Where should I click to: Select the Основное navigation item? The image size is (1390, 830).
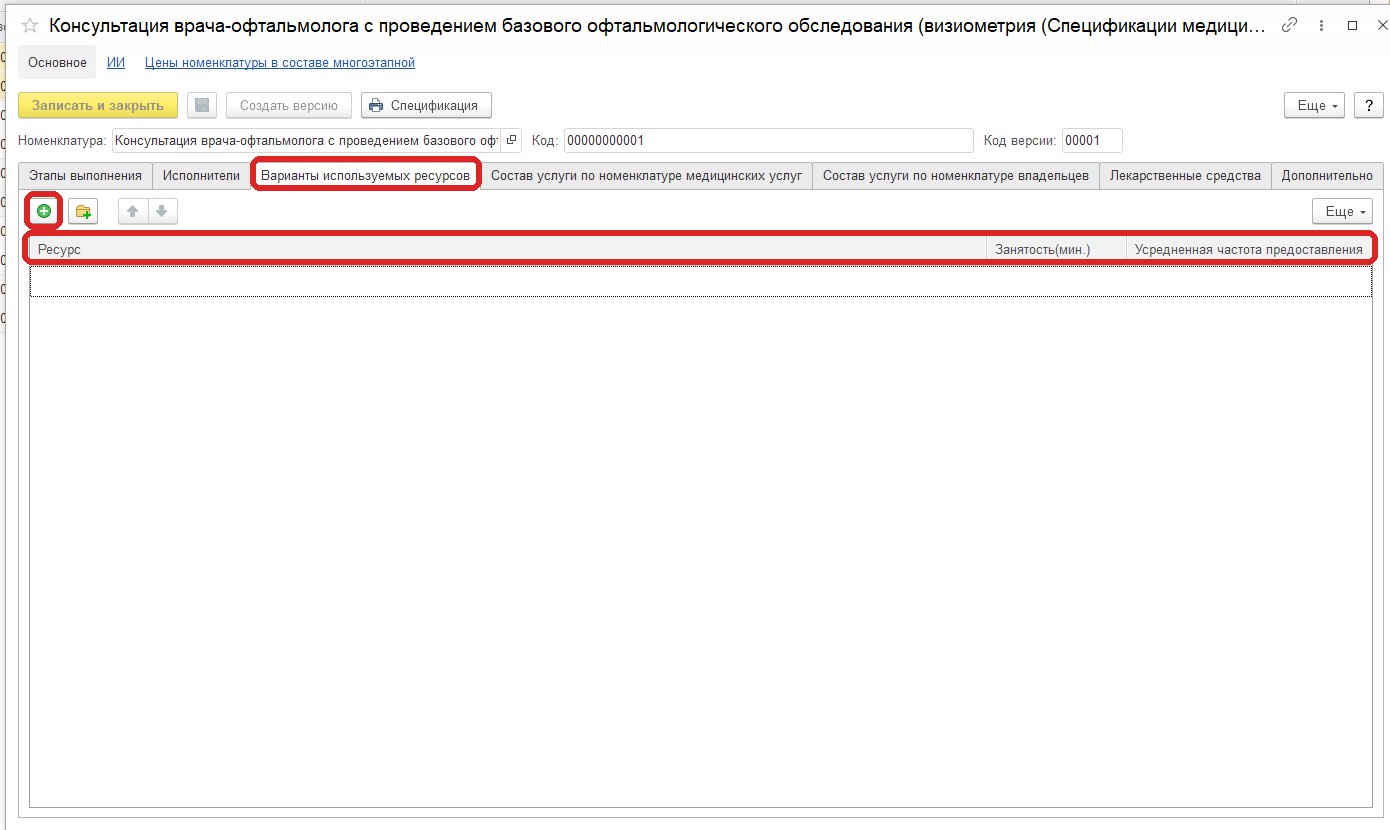click(x=57, y=63)
